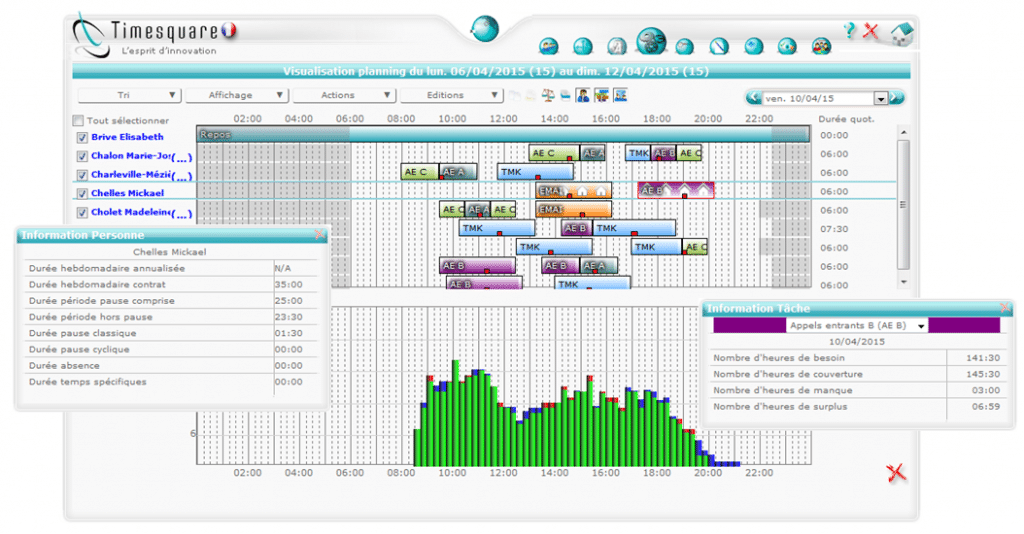This screenshot has height=534, width=1024.
Task: Uncheck the Brive Elisabeth checkbox
Action: pyautogui.click(x=82, y=137)
